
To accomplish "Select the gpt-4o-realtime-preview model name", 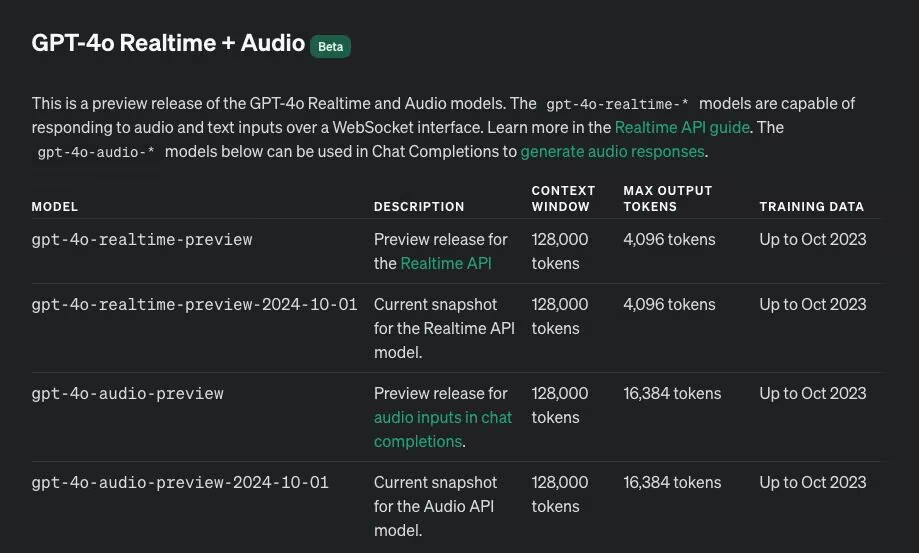I will tap(142, 240).
